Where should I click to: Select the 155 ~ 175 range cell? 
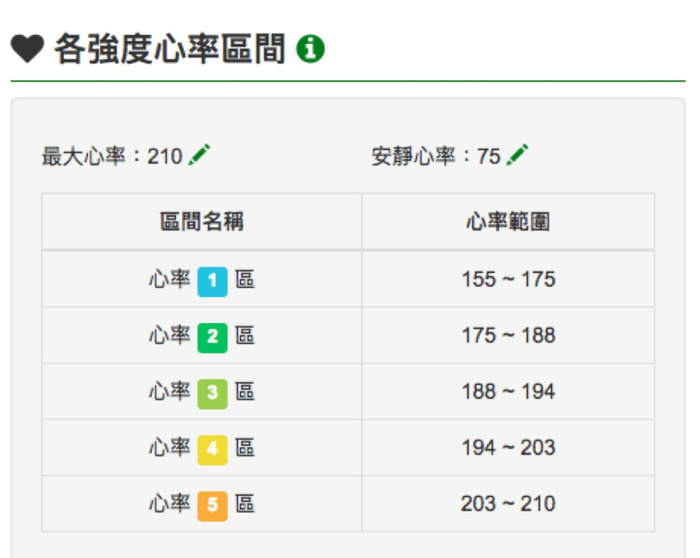[508, 280]
